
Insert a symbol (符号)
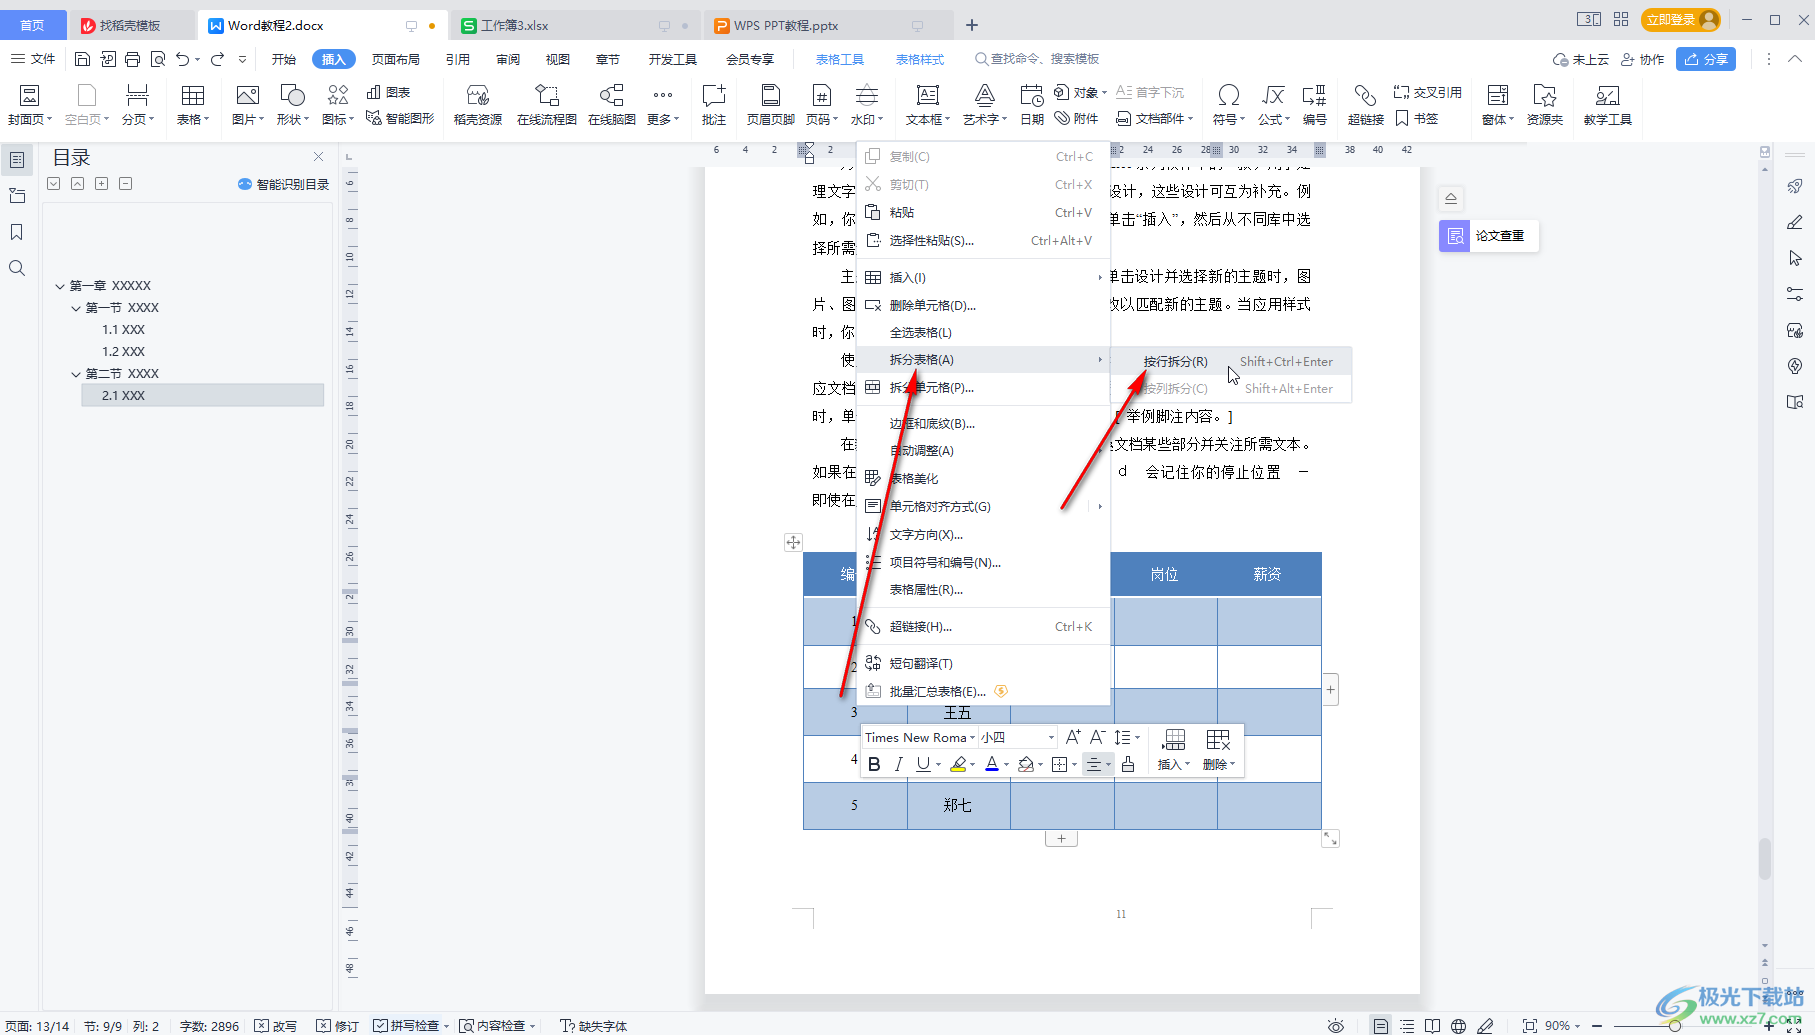pyautogui.click(x=1228, y=105)
